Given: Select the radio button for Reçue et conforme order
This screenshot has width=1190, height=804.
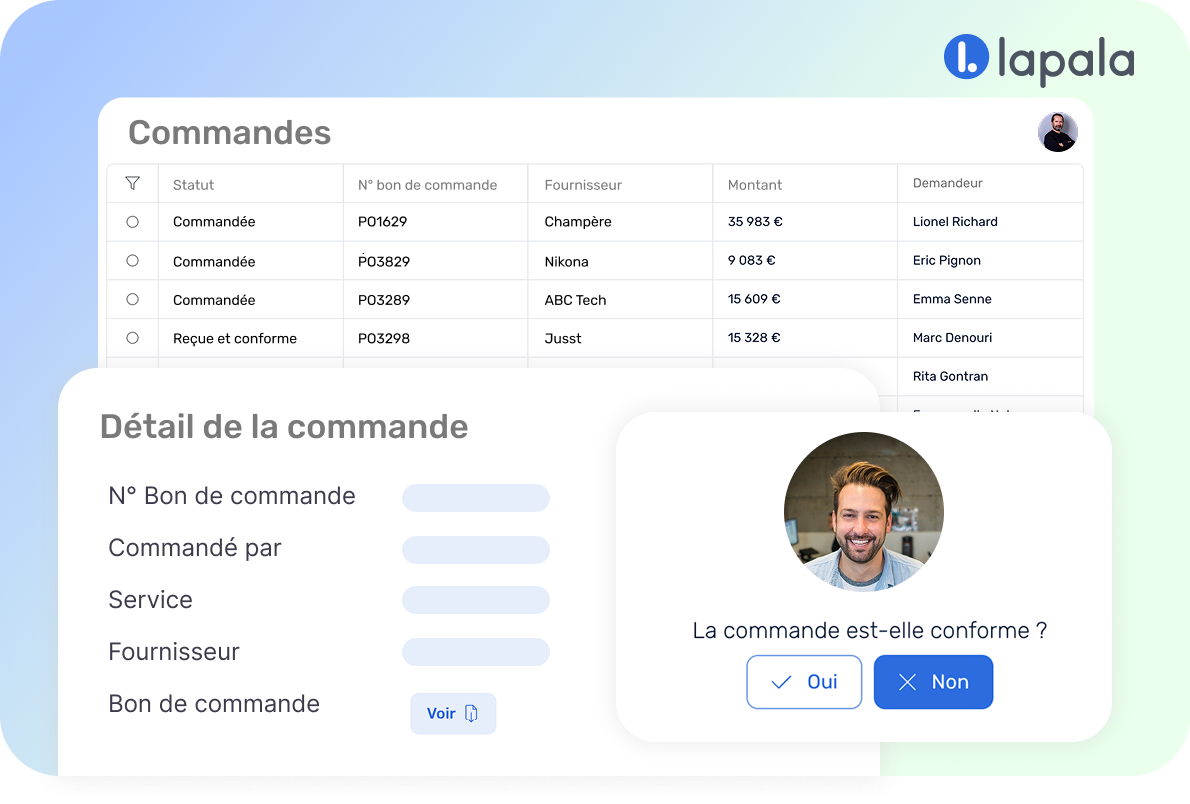Looking at the screenshot, I should click(x=132, y=338).
